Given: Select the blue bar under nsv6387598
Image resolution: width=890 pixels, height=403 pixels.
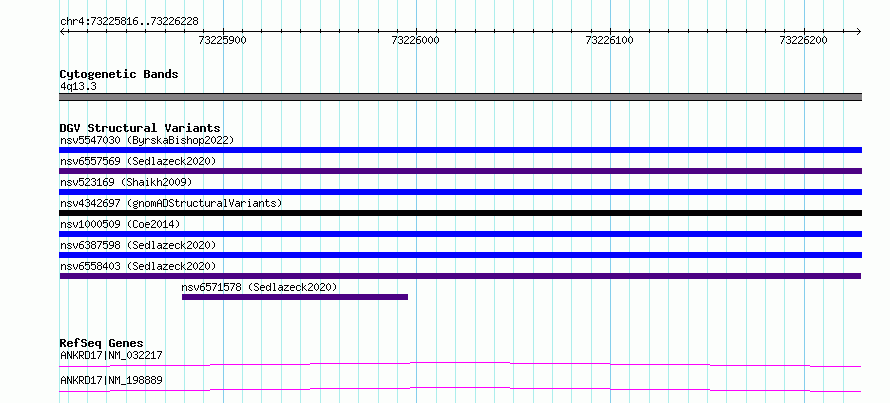Looking at the screenshot, I should click(460, 255).
